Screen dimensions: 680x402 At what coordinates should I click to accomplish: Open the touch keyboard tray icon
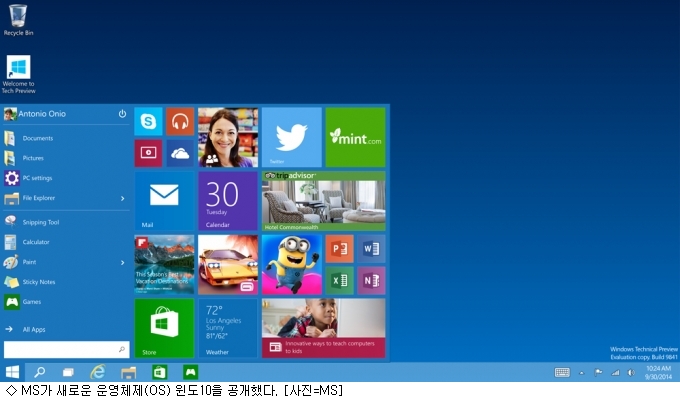pyautogui.click(x=562, y=373)
